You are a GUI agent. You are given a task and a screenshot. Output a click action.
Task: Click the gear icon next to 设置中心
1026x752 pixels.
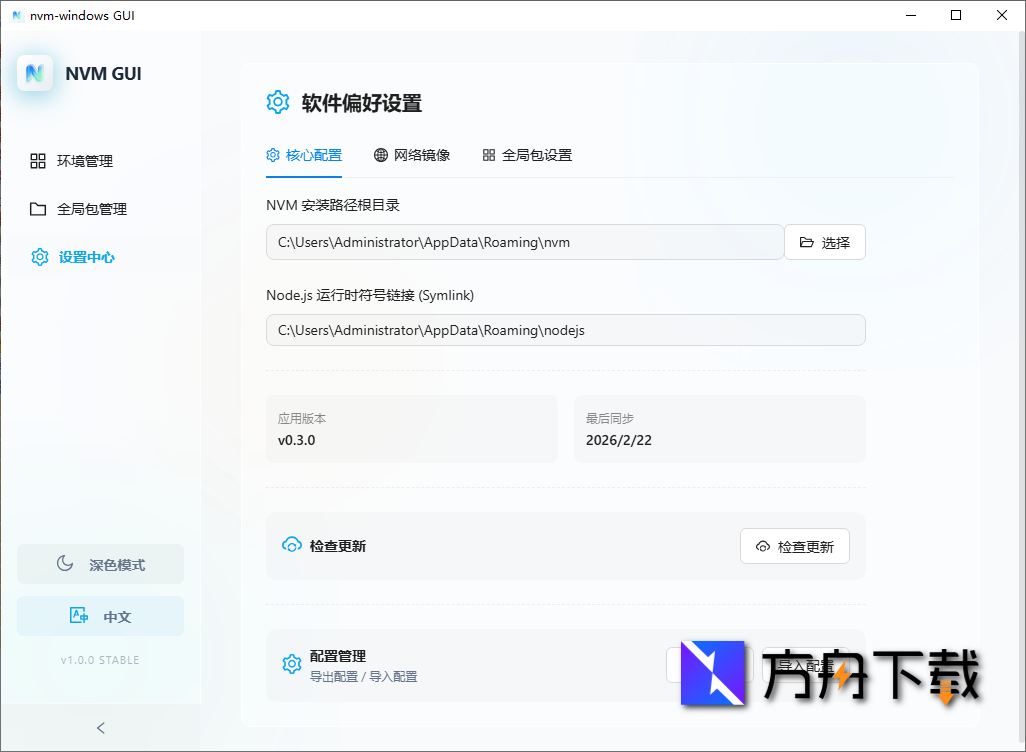pos(40,257)
